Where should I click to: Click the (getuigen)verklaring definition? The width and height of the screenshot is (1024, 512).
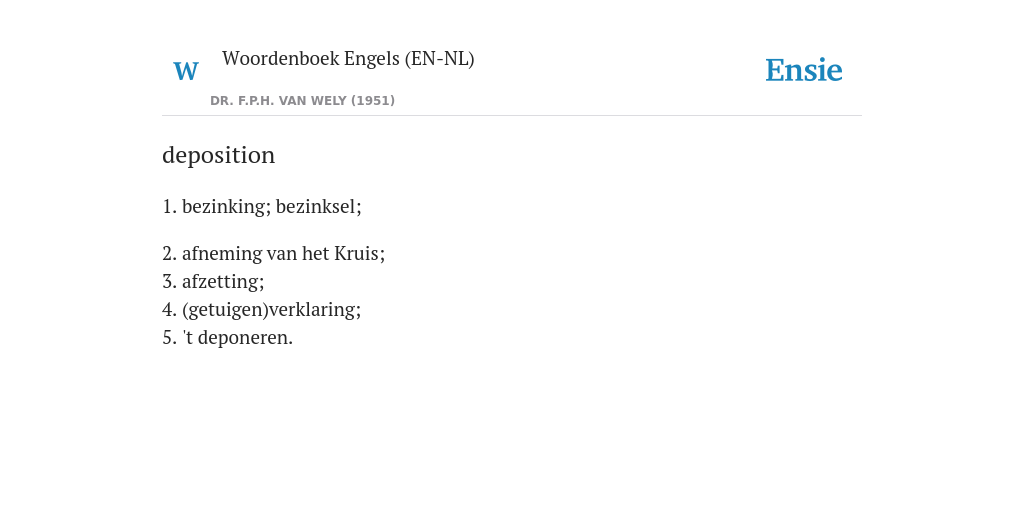coord(272,310)
